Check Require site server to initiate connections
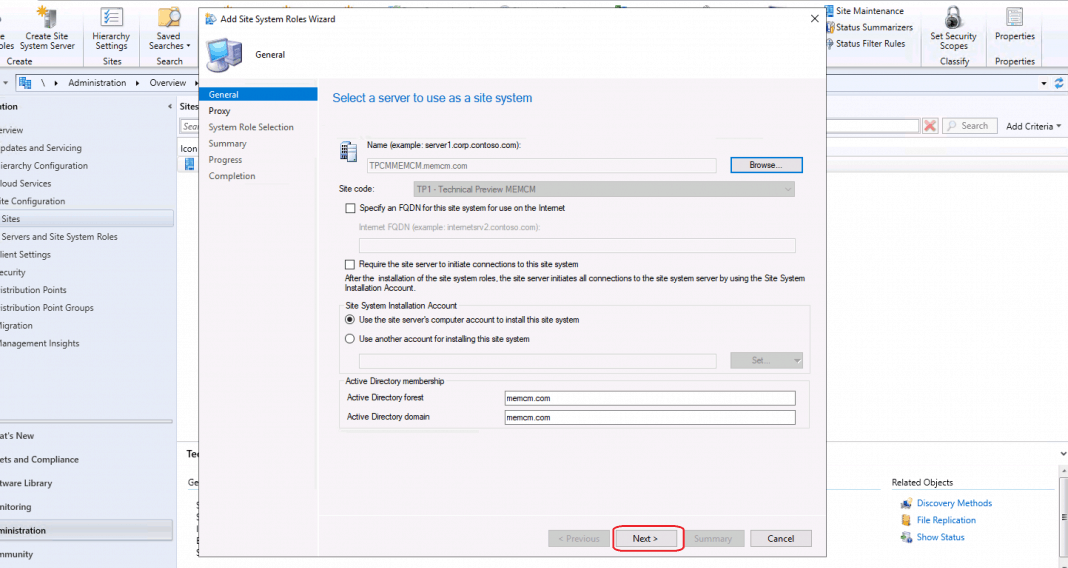1068x568 pixels. point(350,264)
